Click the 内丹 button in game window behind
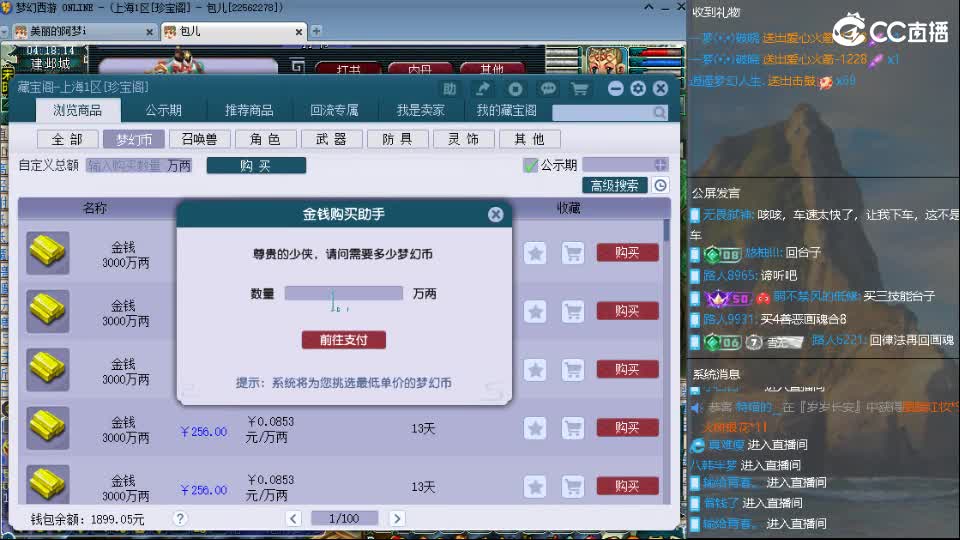 point(421,69)
